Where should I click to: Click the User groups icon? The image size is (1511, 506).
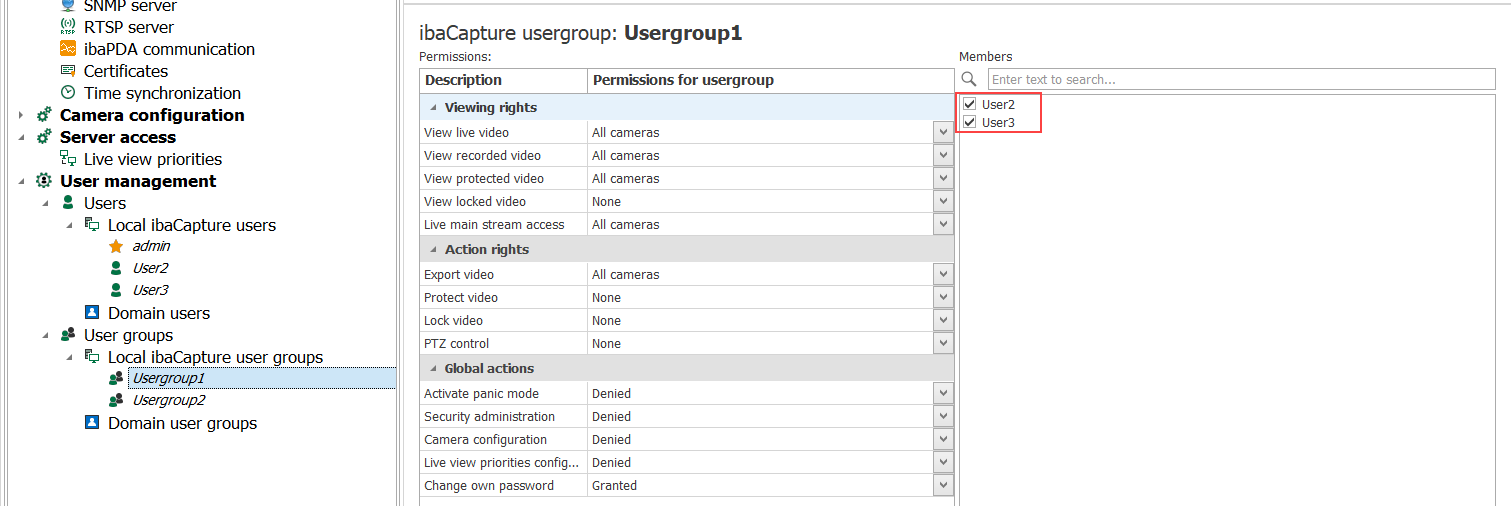tap(68, 335)
